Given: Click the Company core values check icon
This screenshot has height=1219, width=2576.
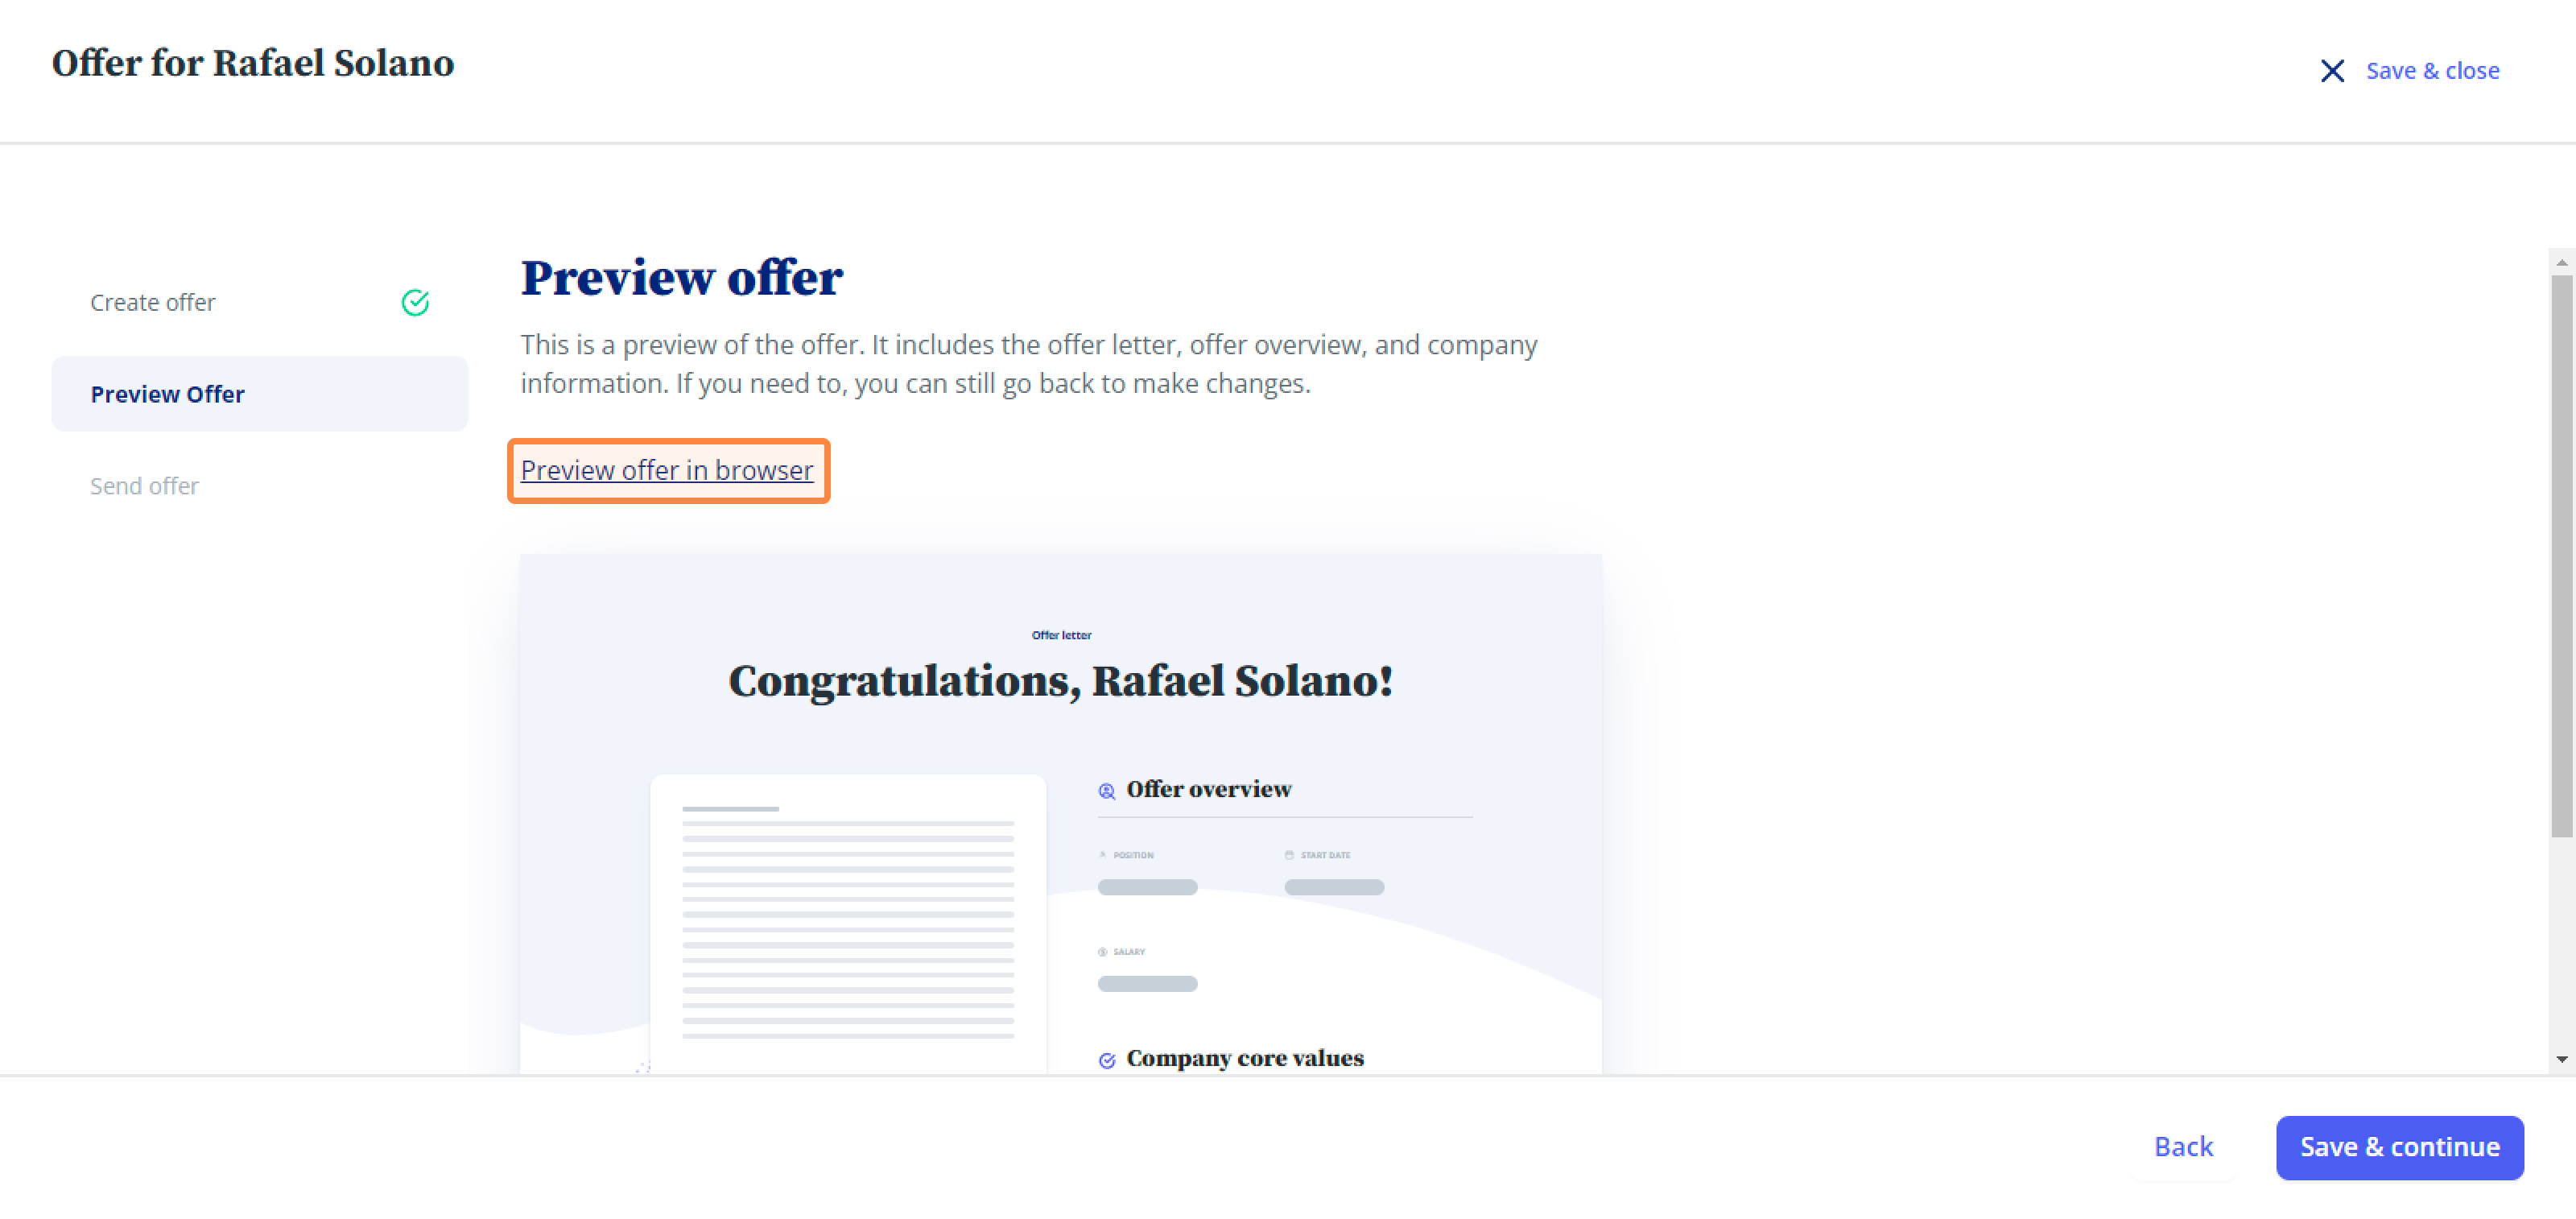Looking at the screenshot, I should (1107, 1060).
